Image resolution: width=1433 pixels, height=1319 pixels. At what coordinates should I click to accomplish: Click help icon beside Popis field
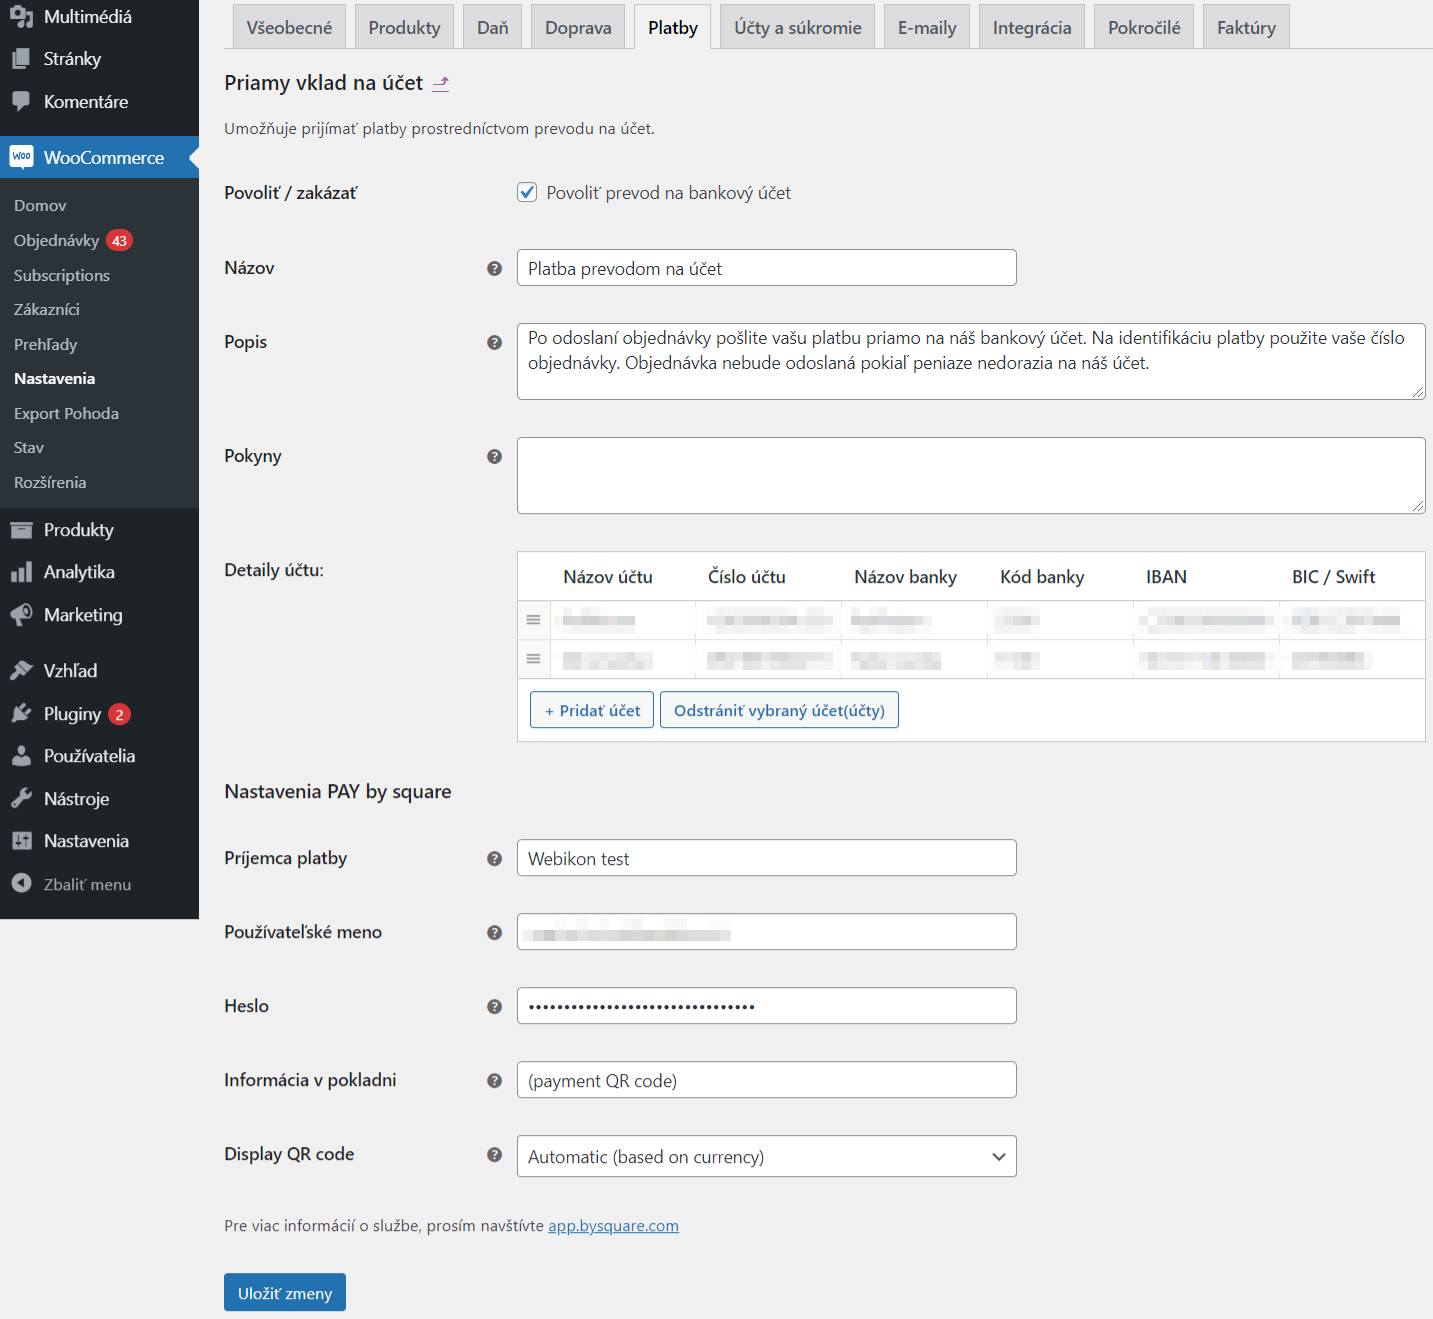click(x=494, y=342)
